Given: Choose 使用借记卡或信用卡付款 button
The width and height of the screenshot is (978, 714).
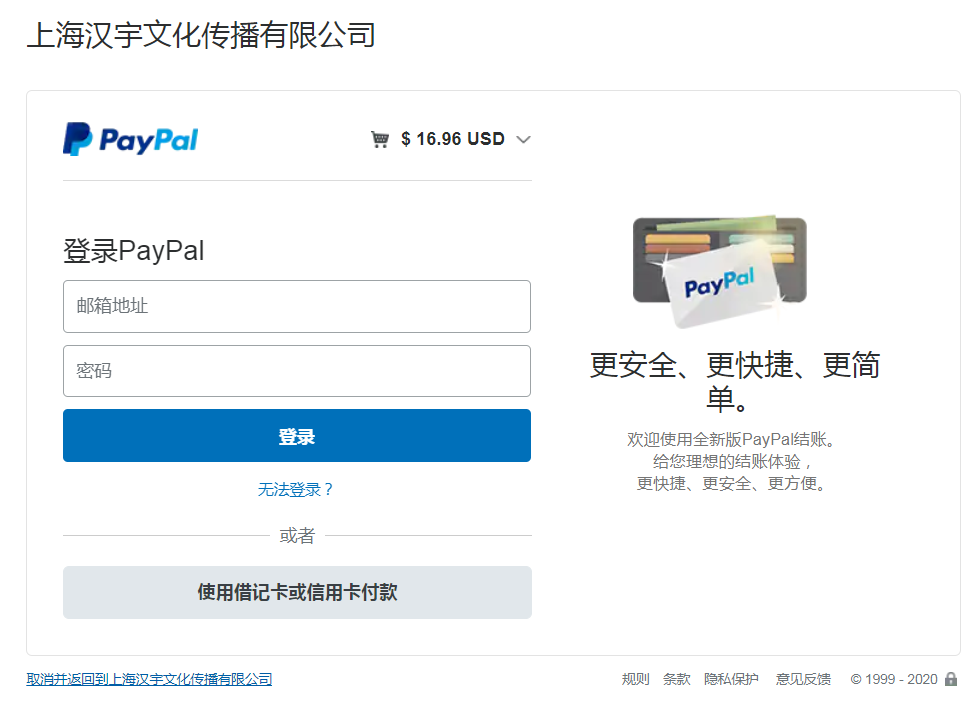Looking at the screenshot, I should coord(298,592).
